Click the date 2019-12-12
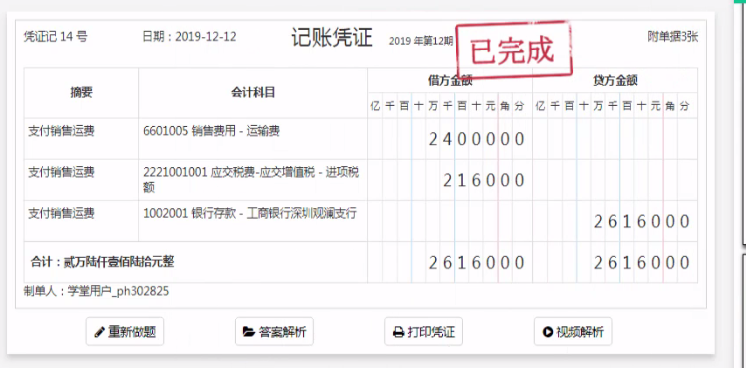 pyautogui.click(x=206, y=37)
